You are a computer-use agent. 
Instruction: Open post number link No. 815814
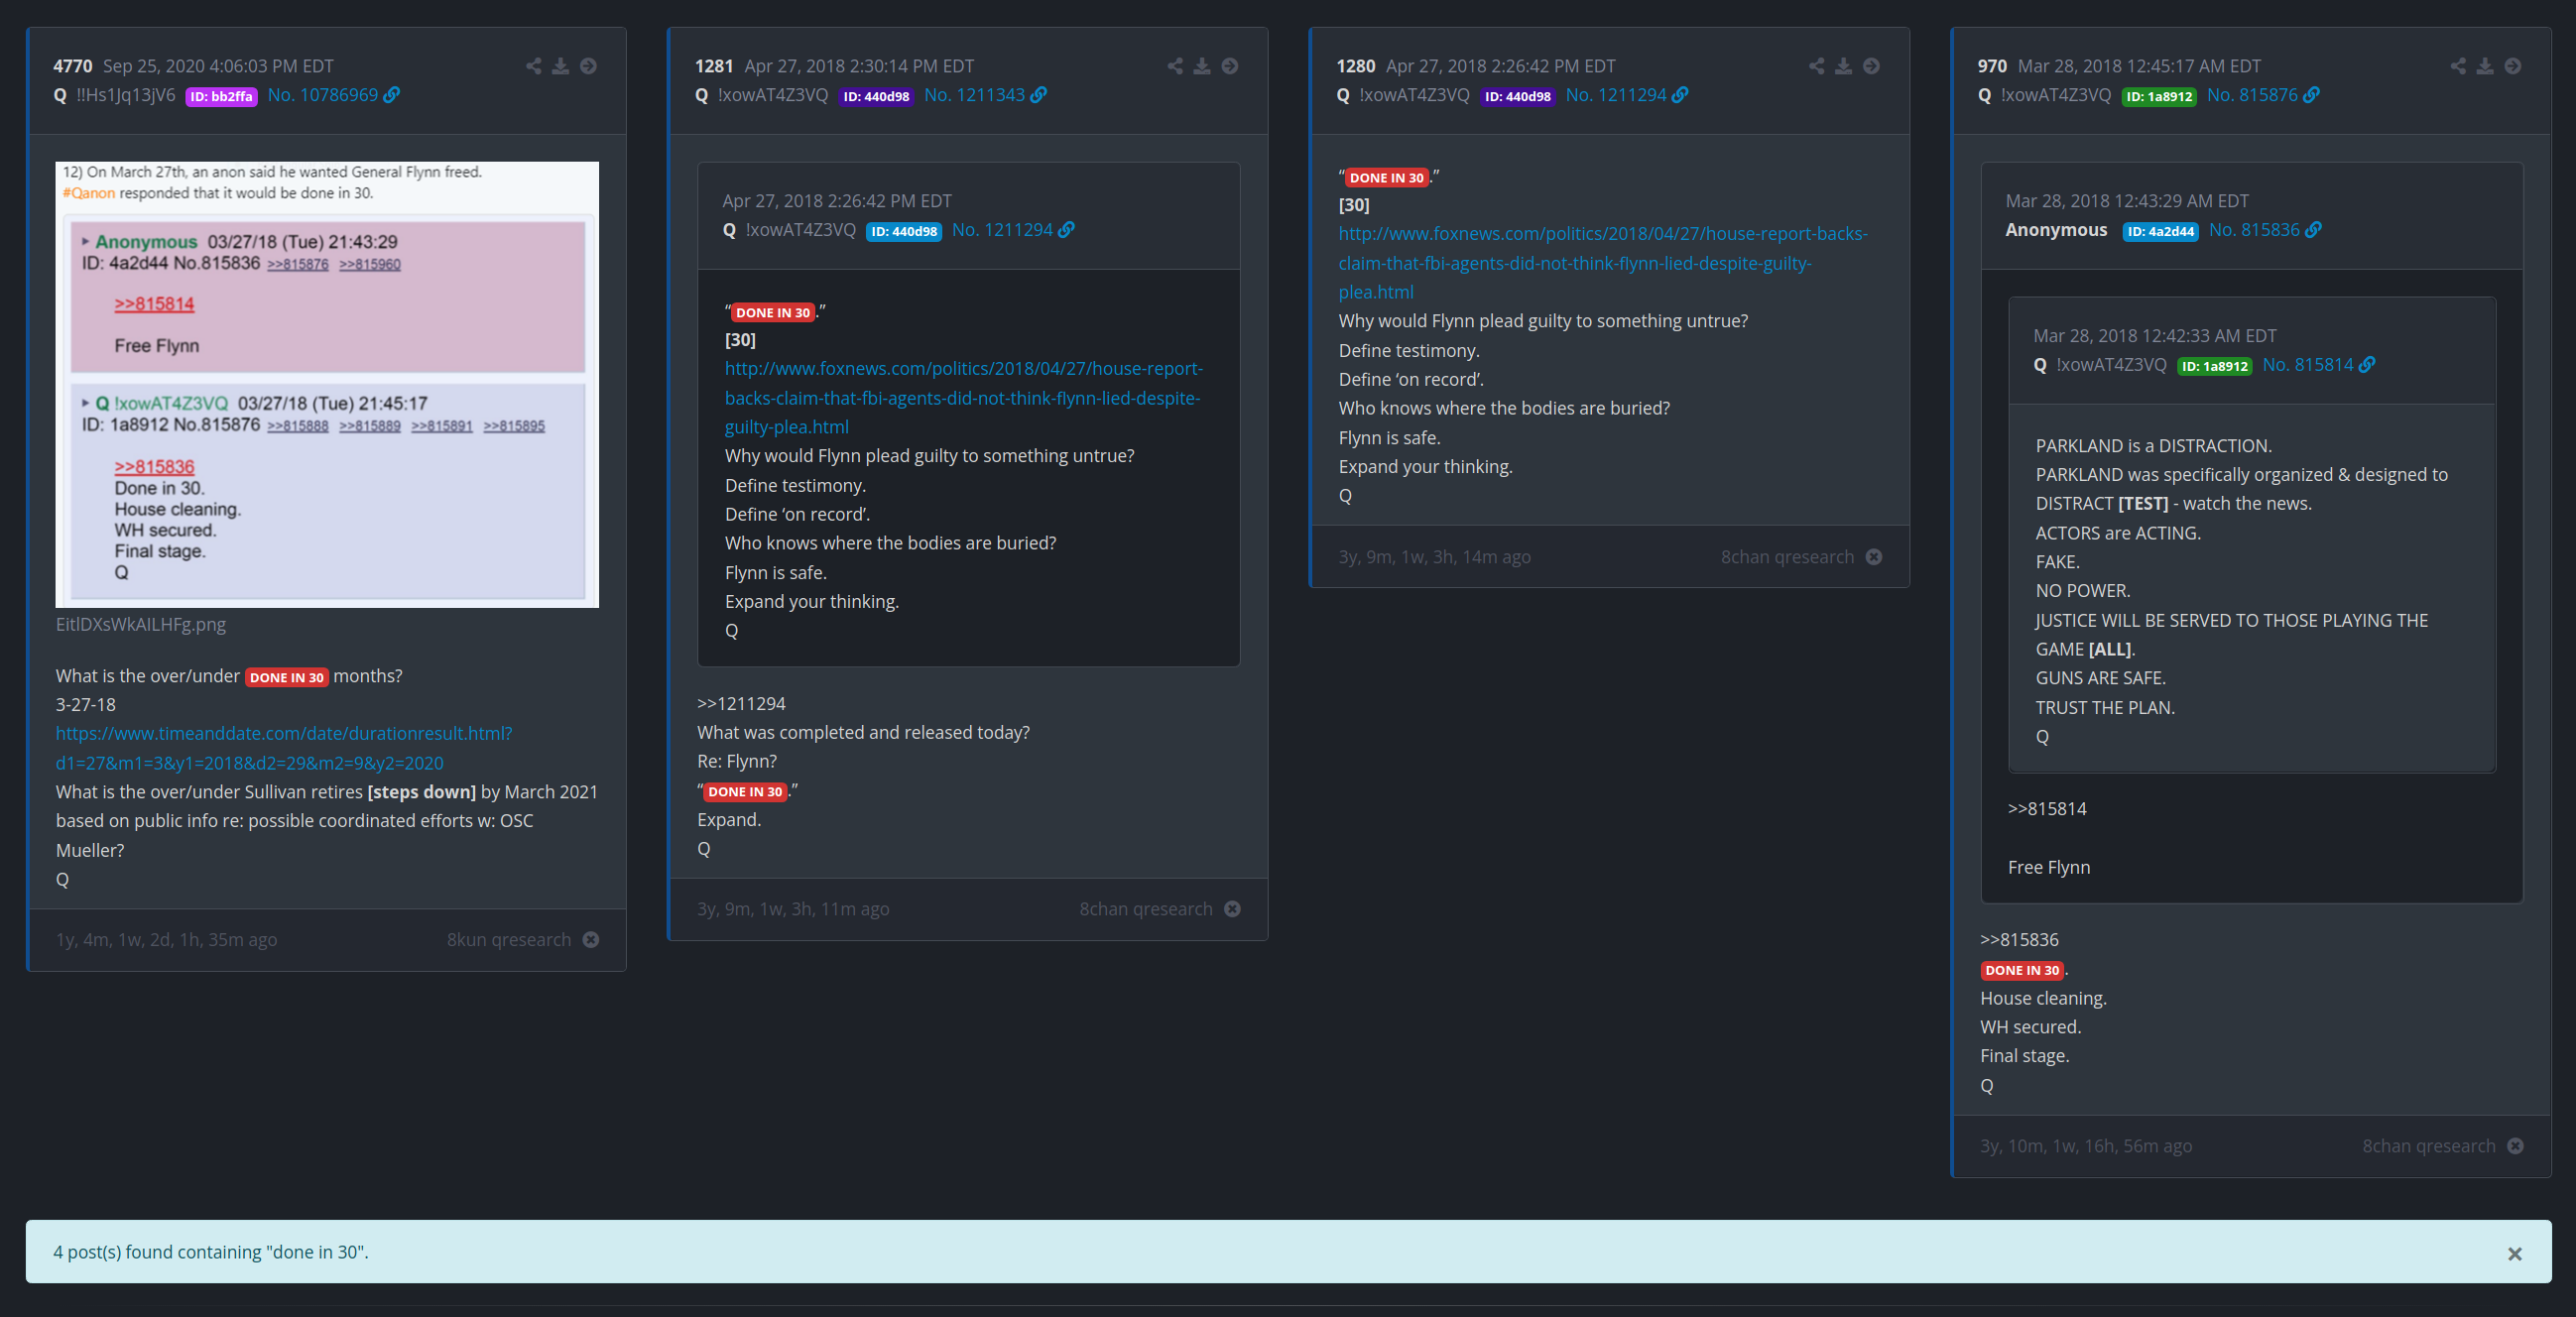pos(2308,365)
